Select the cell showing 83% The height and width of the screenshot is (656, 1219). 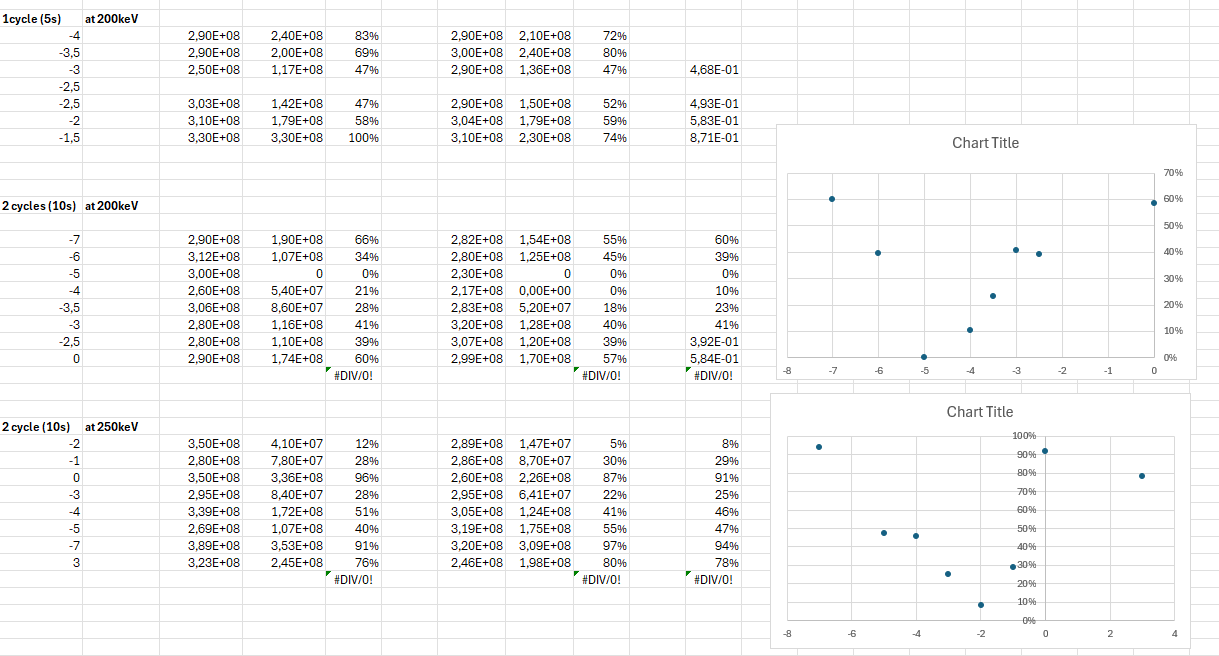point(354,35)
